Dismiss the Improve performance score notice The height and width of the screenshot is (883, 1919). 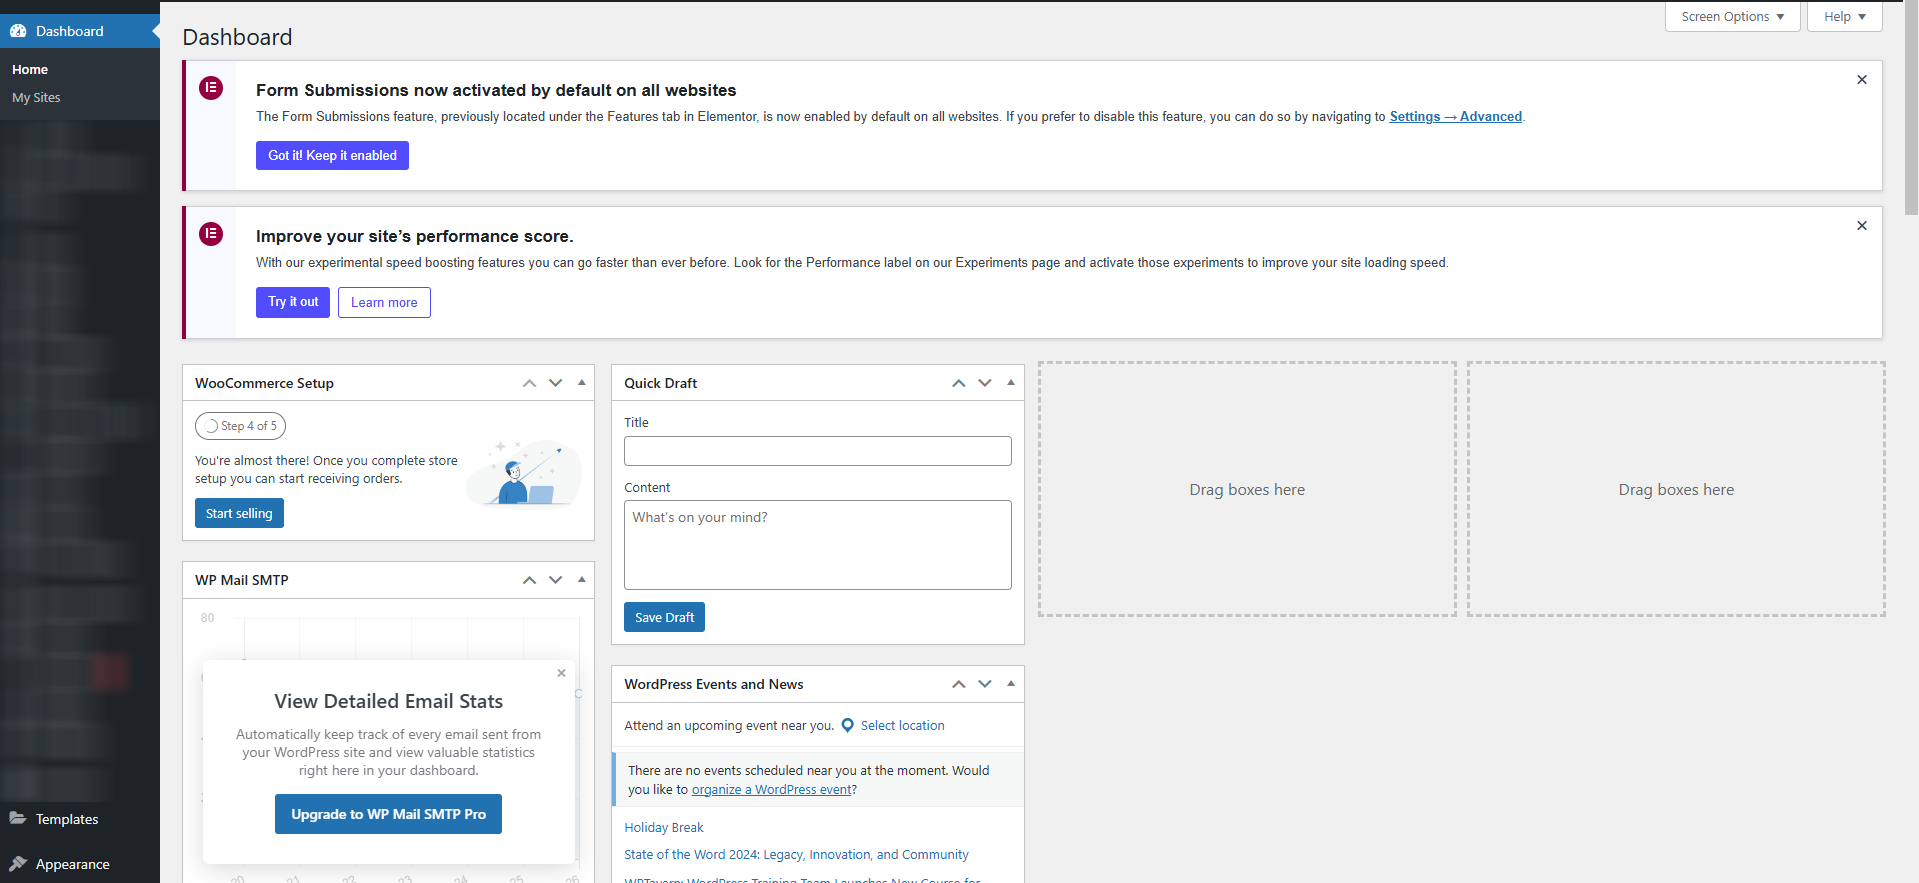(1862, 226)
